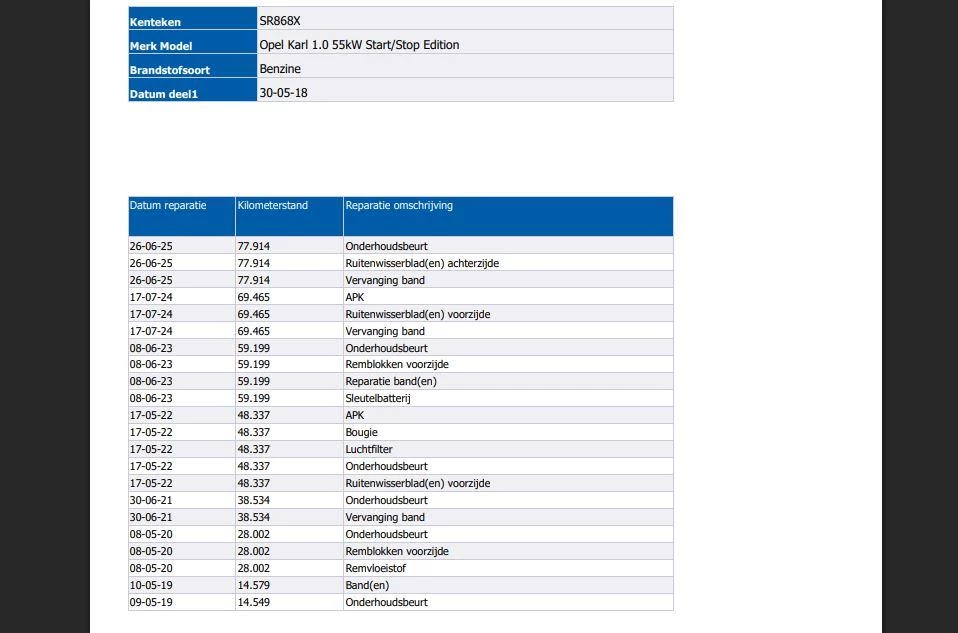The height and width of the screenshot is (633, 958).
Task: Select the Bougie repair row
Action: point(361,432)
